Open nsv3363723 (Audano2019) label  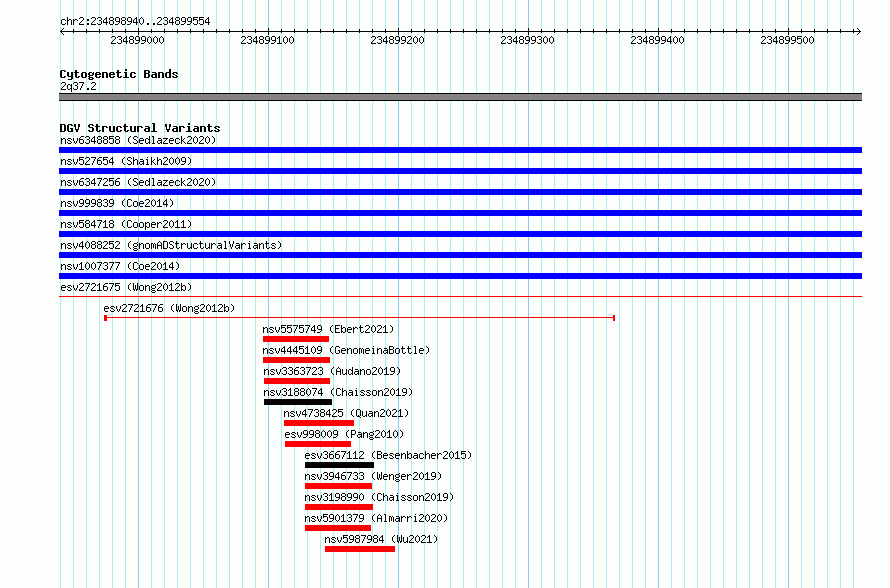click(x=332, y=371)
